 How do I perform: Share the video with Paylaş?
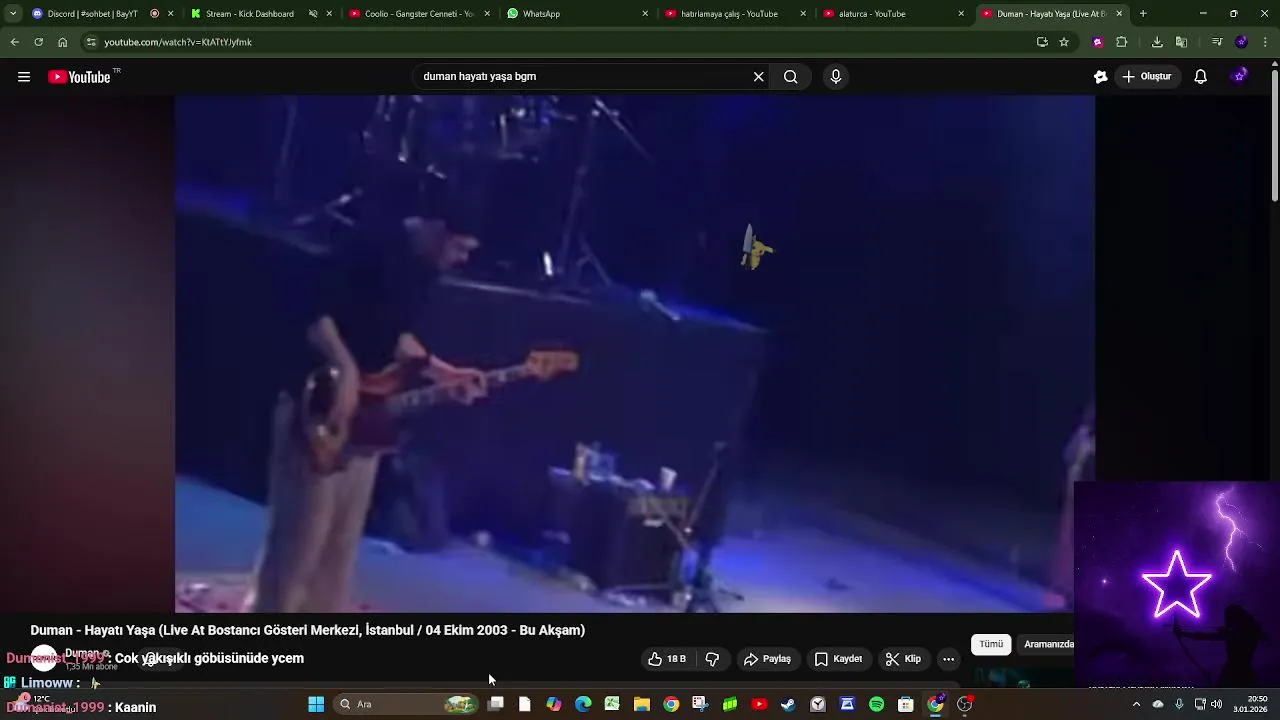coord(767,659)
